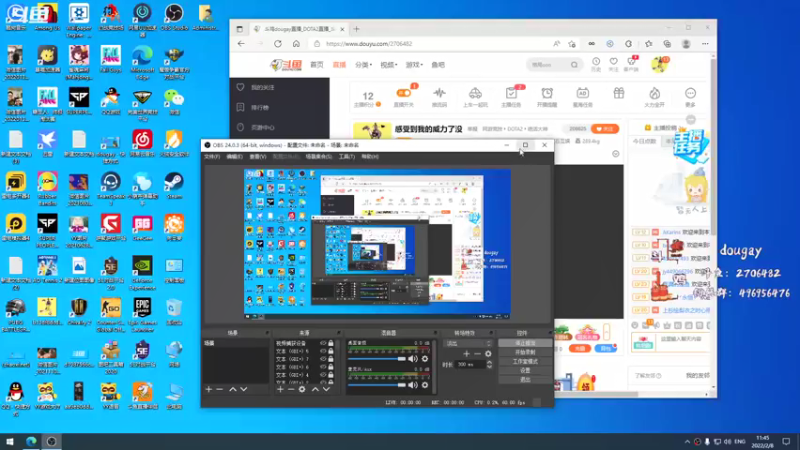This screenshot has width=800, height=450.
Task: Adjust the mic/aux volume slider
Action: (x=377, y=385)
